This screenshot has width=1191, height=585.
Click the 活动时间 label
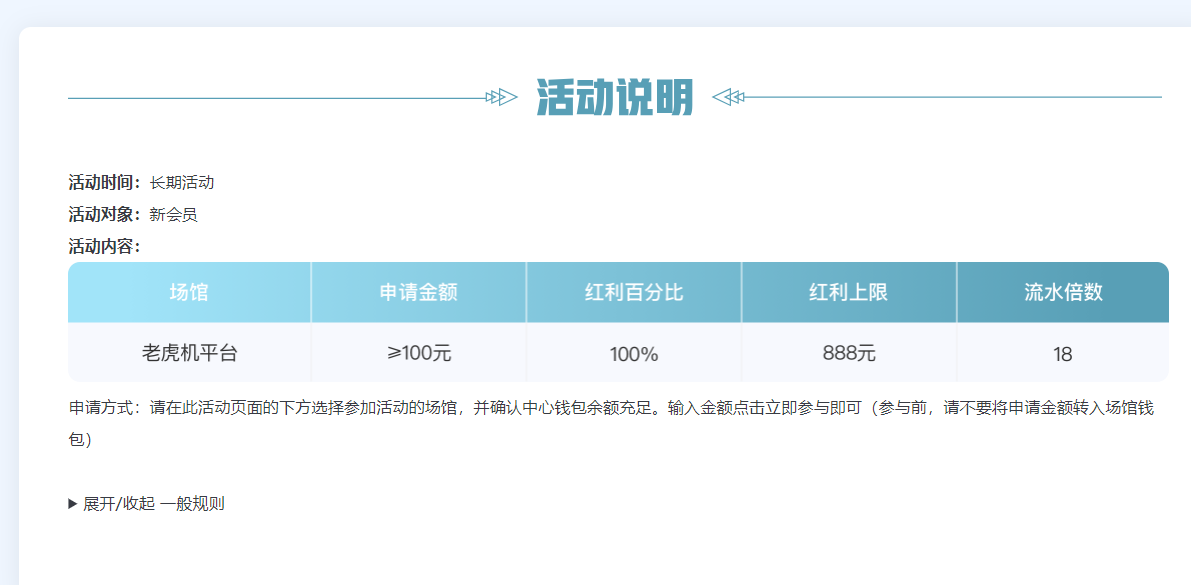104,183
